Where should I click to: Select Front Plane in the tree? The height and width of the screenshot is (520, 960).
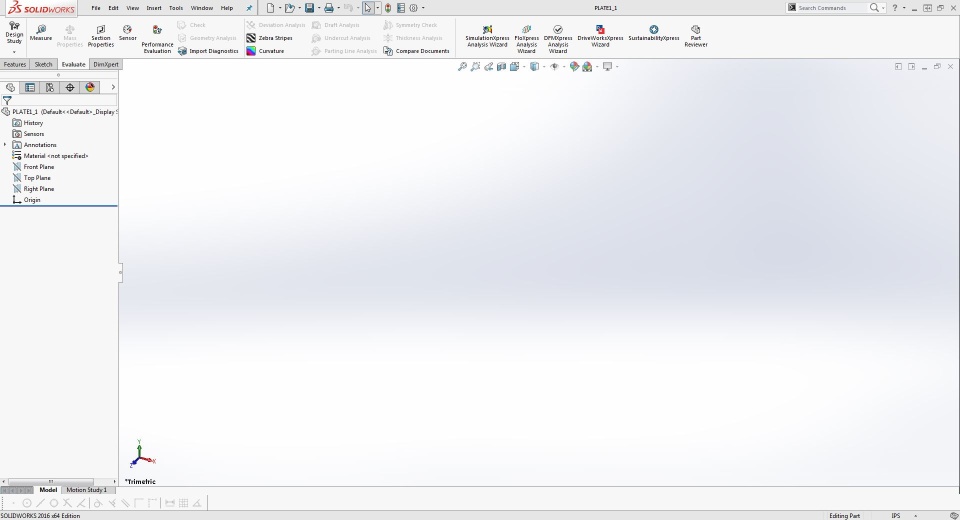coord(33,167)
